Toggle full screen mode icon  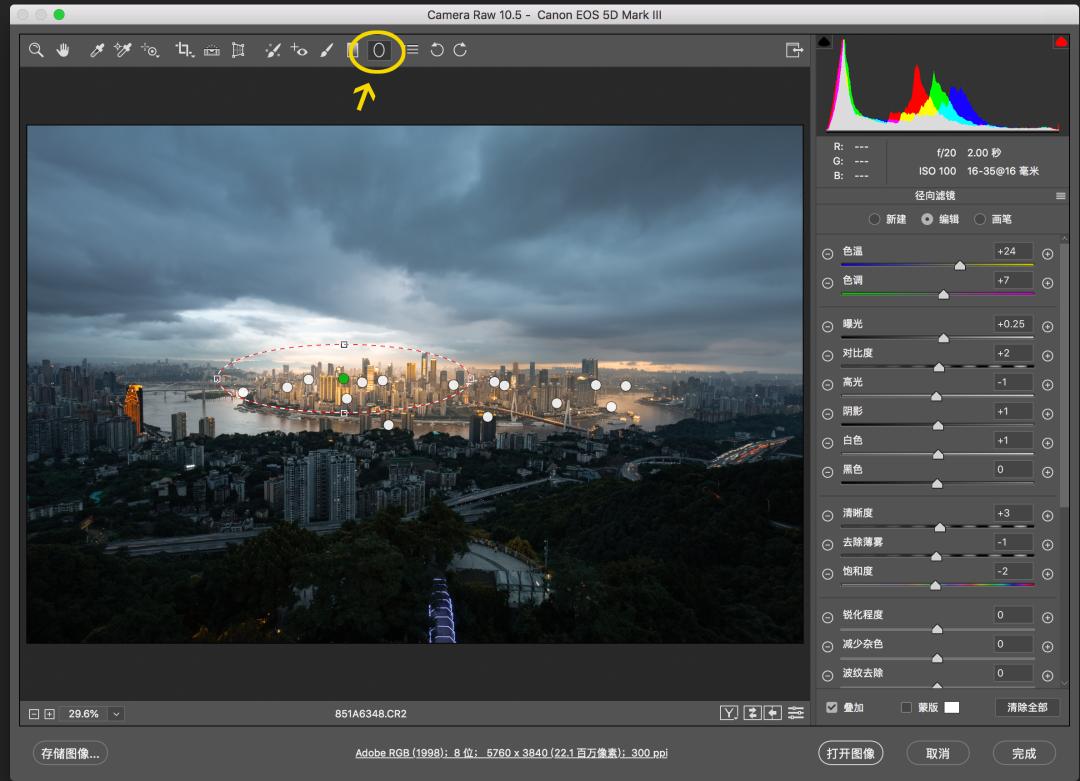click(794, 50)
